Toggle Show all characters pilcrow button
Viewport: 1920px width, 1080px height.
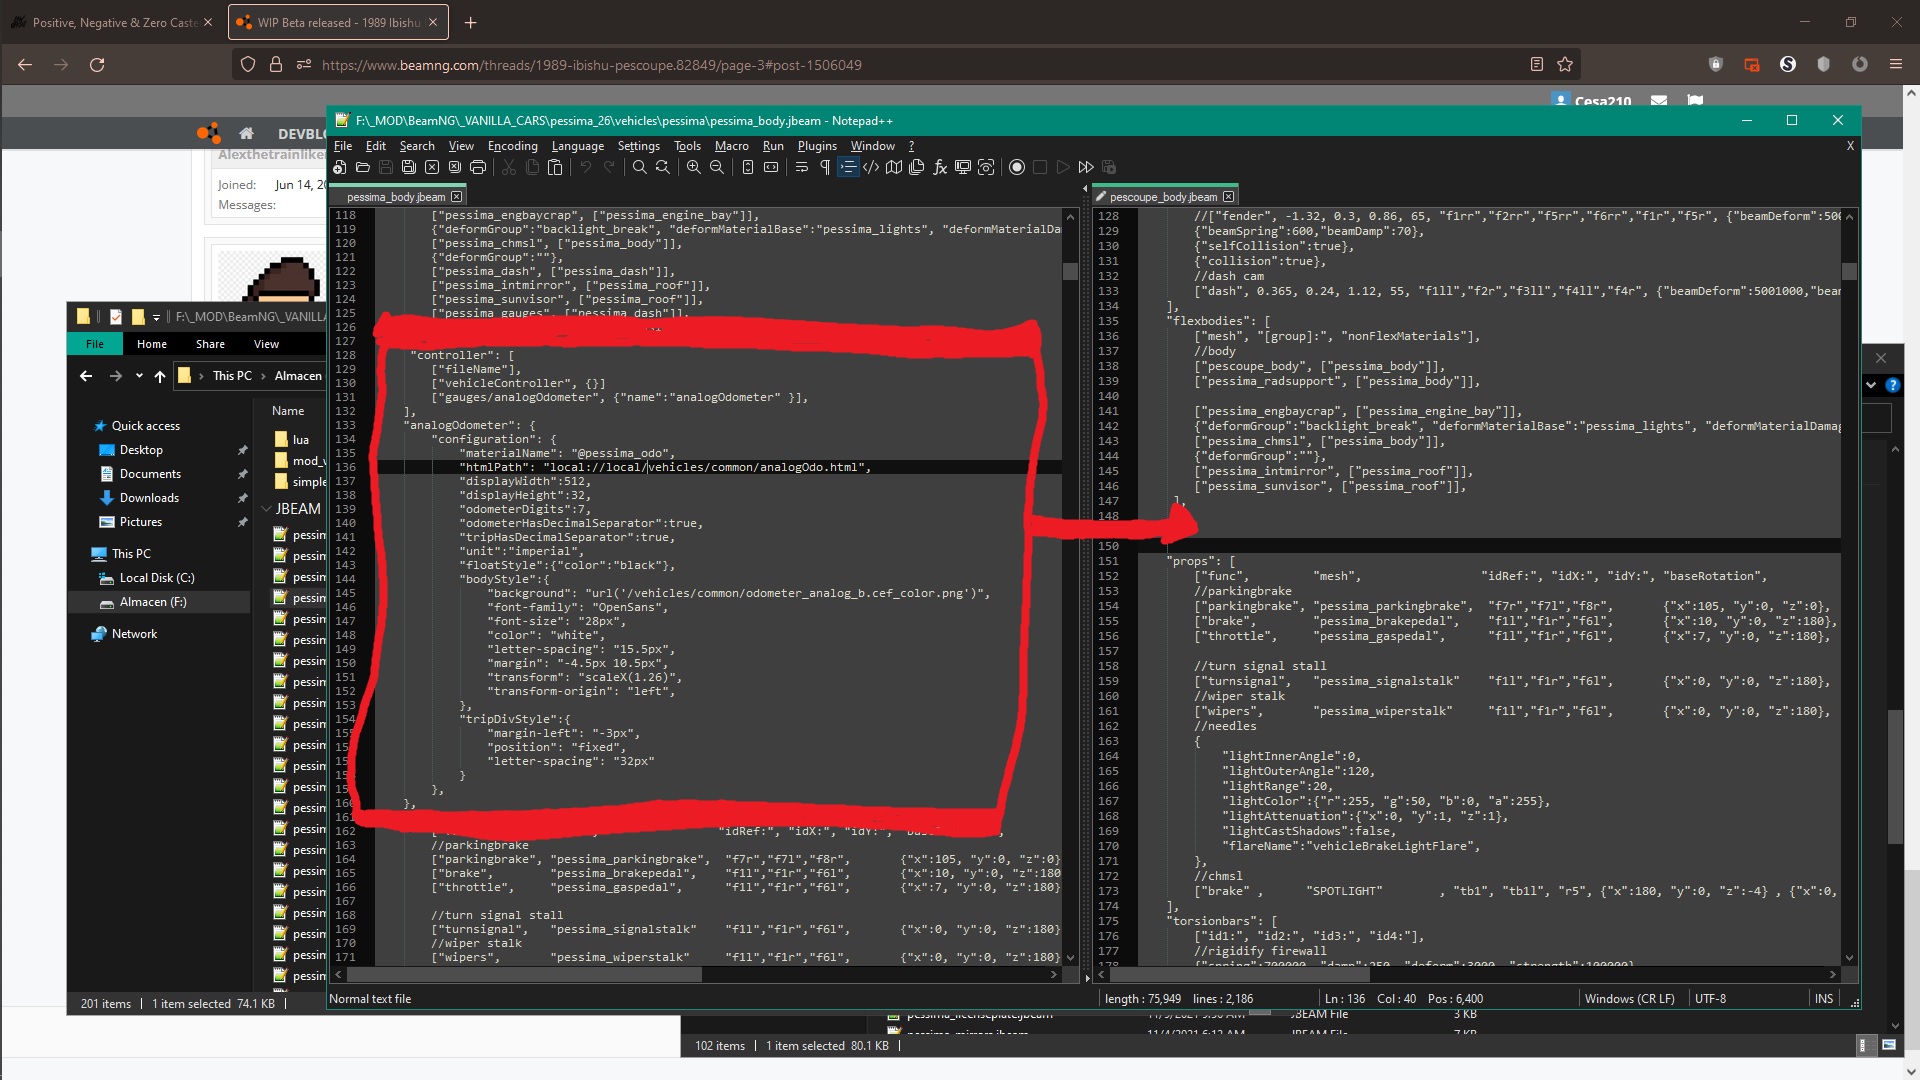[825, 168]
